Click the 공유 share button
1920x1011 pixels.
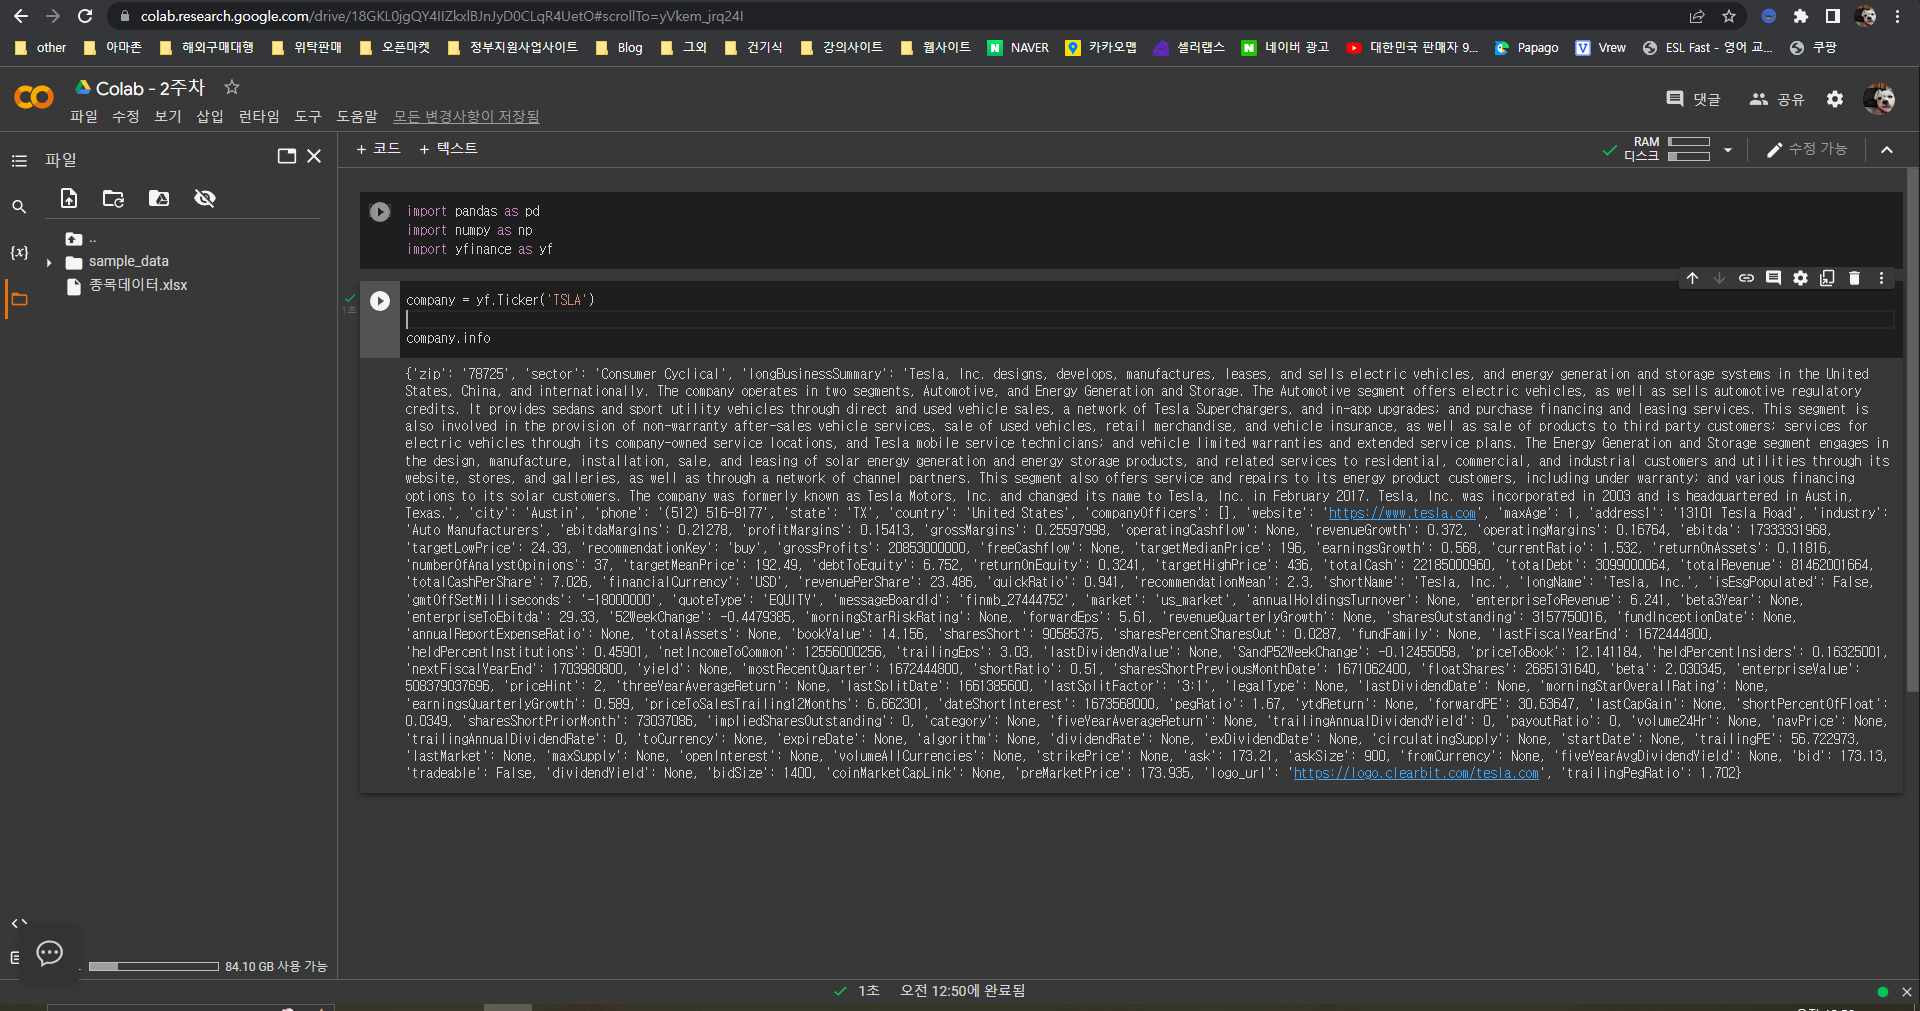coord(1776,99)
